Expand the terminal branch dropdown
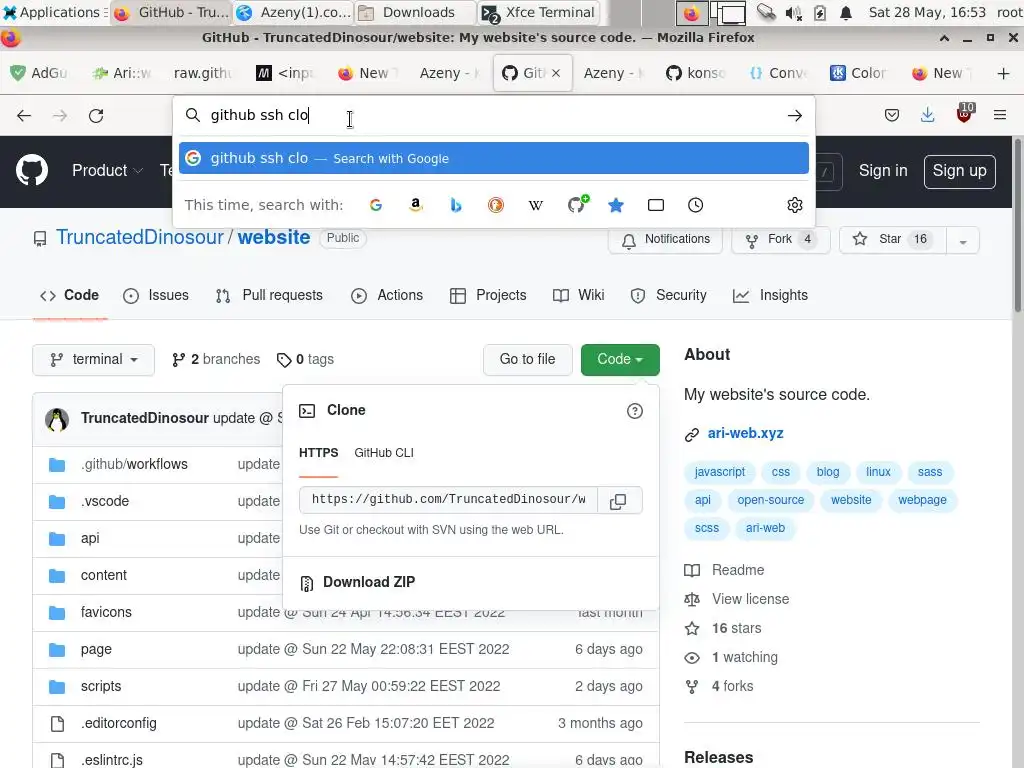 [x=93, y=360]
